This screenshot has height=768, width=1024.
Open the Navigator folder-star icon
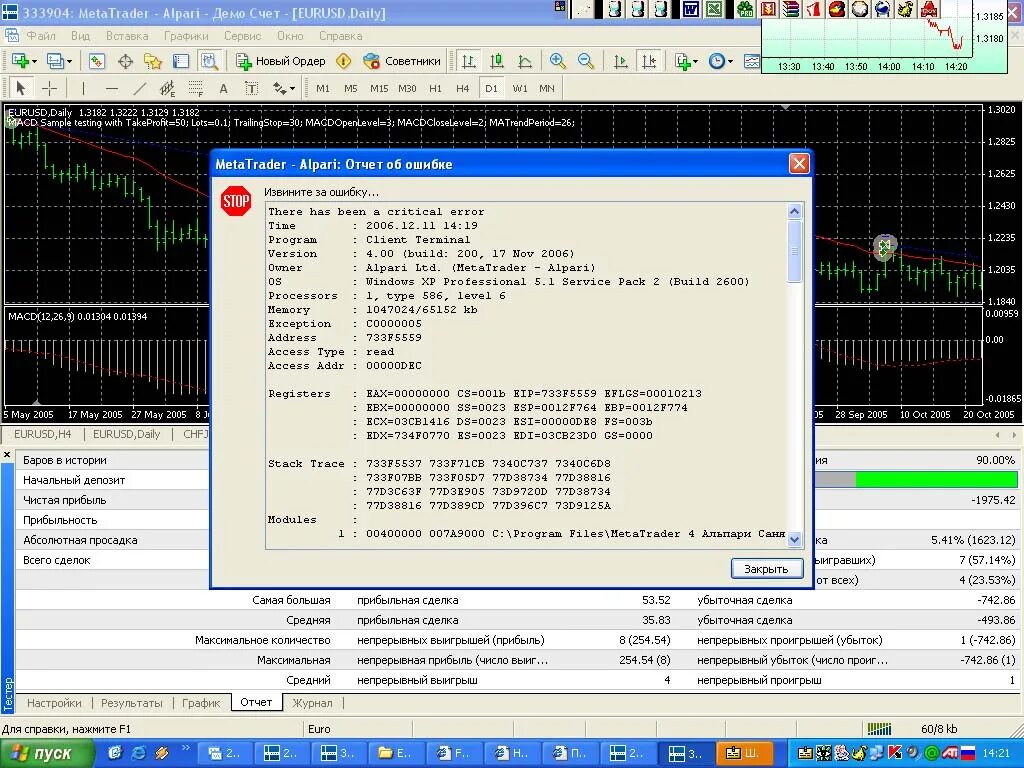153,61
